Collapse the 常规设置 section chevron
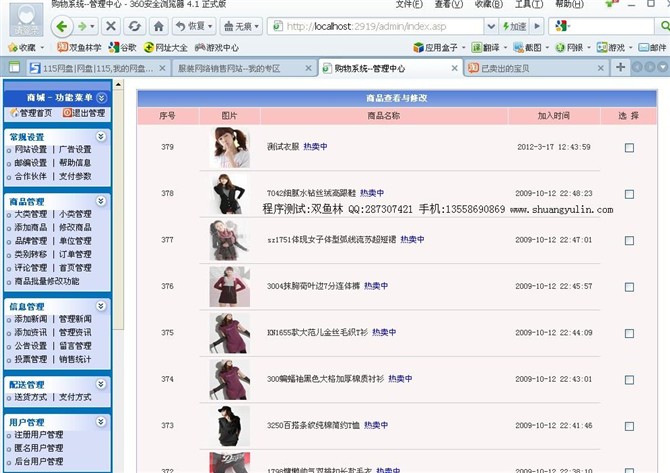 (101, 136)
